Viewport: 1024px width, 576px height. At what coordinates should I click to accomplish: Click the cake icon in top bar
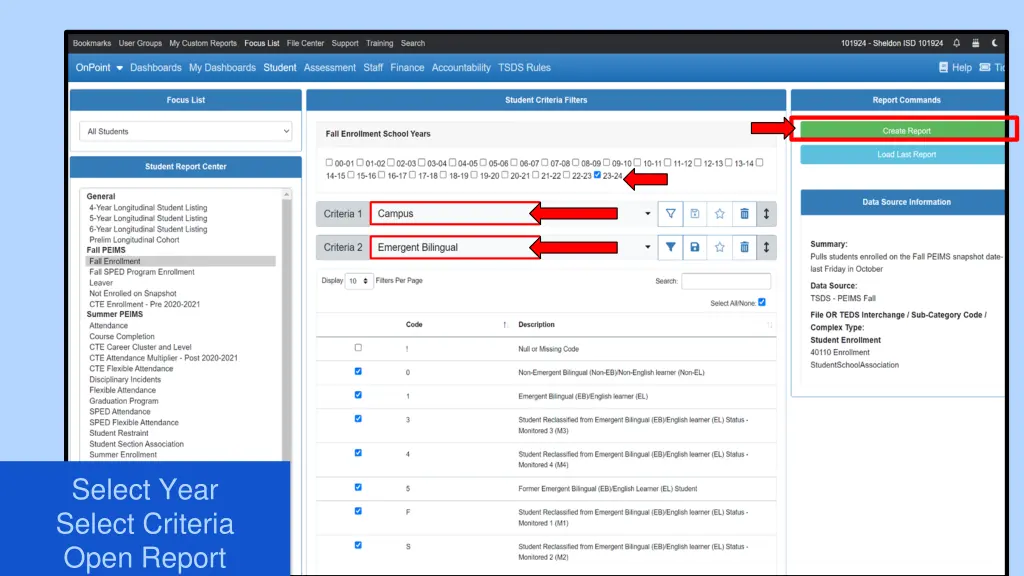pos(976,43)
